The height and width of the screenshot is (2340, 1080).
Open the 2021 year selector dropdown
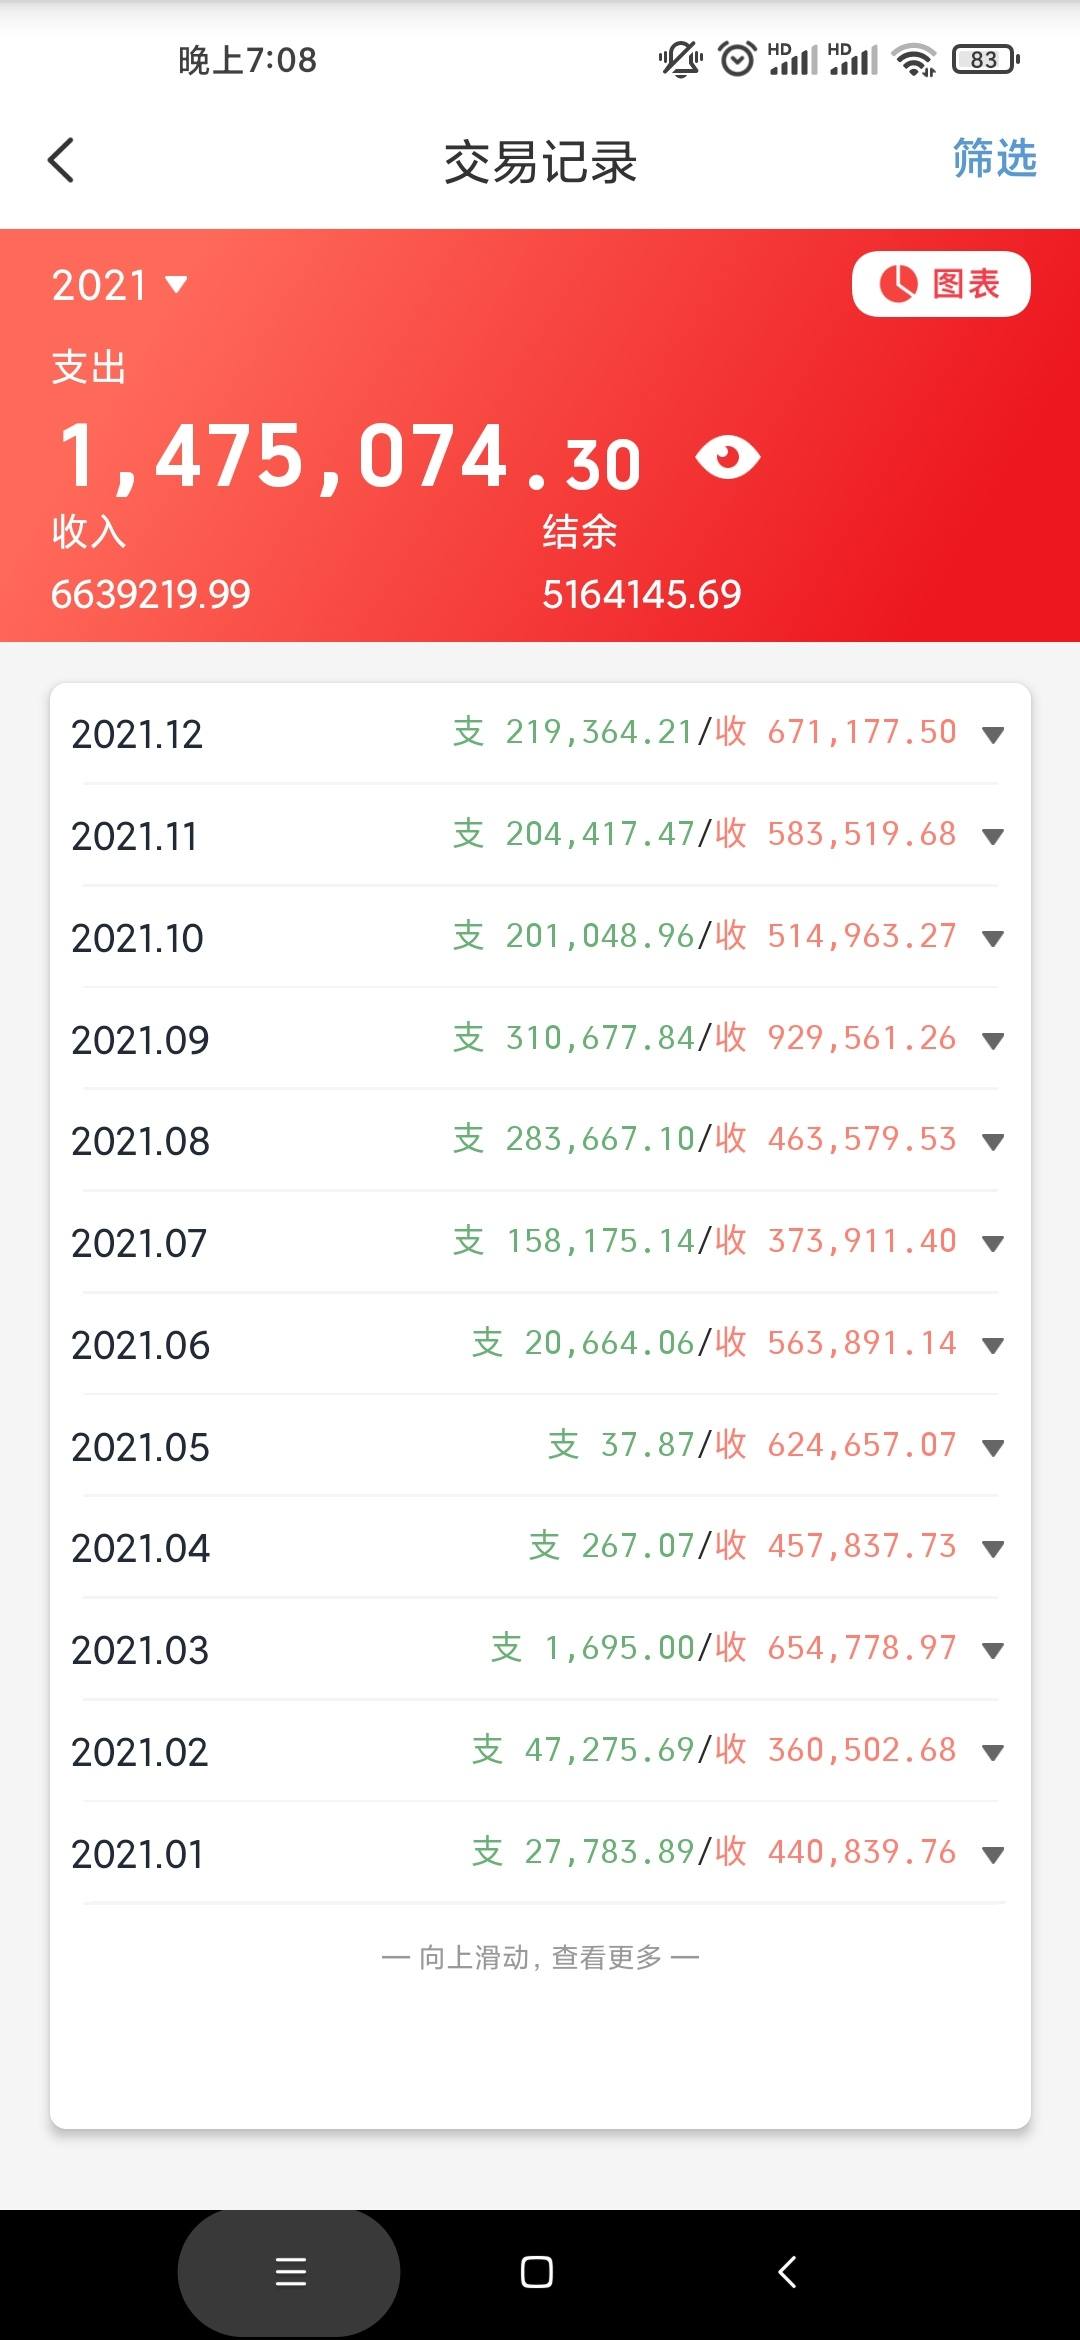coord(120,285)
